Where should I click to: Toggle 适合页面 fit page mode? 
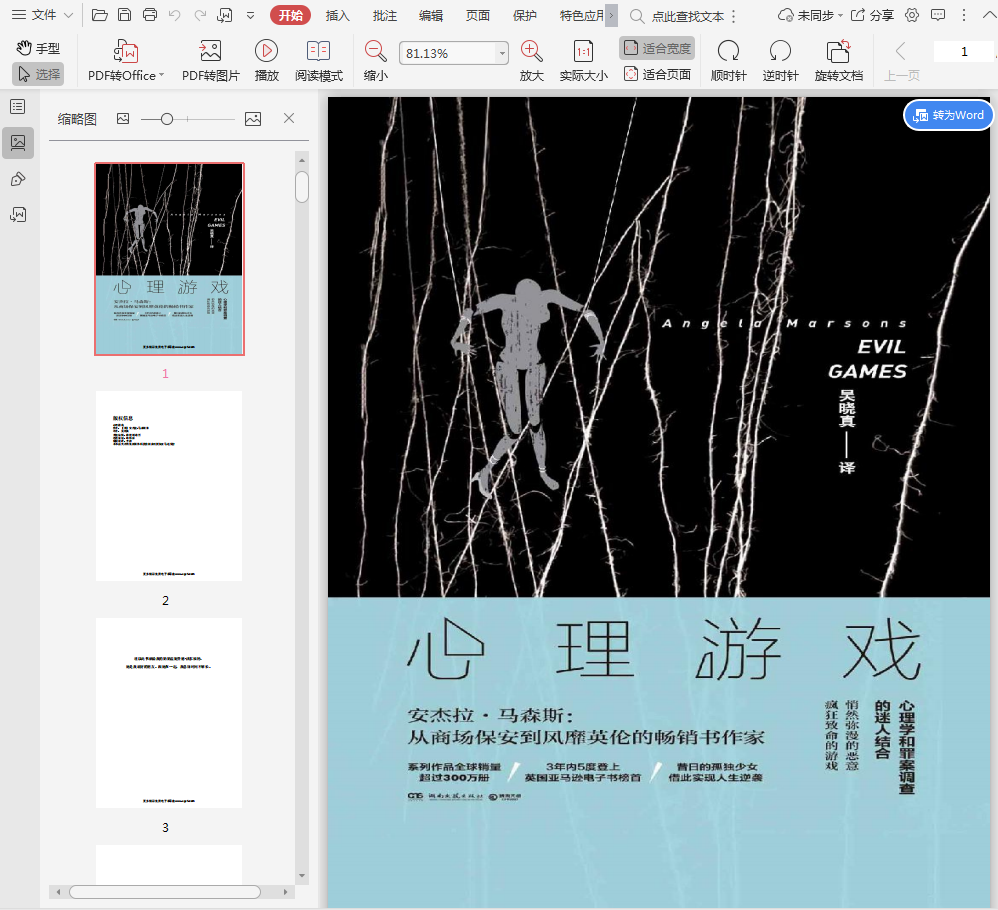point(657,74)
